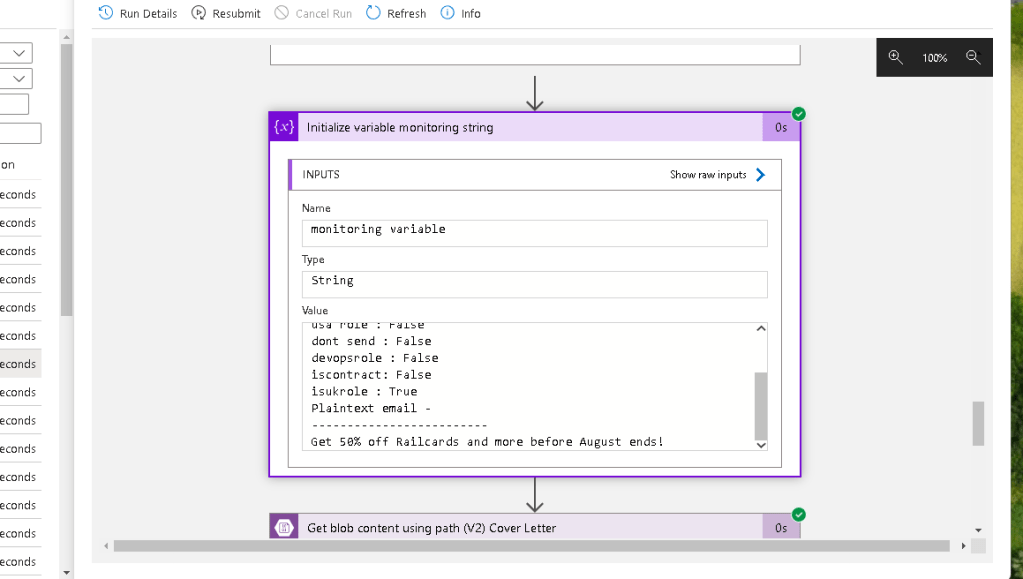Open Run Details
1023x579 pixels.
click(x=138, y=13)
